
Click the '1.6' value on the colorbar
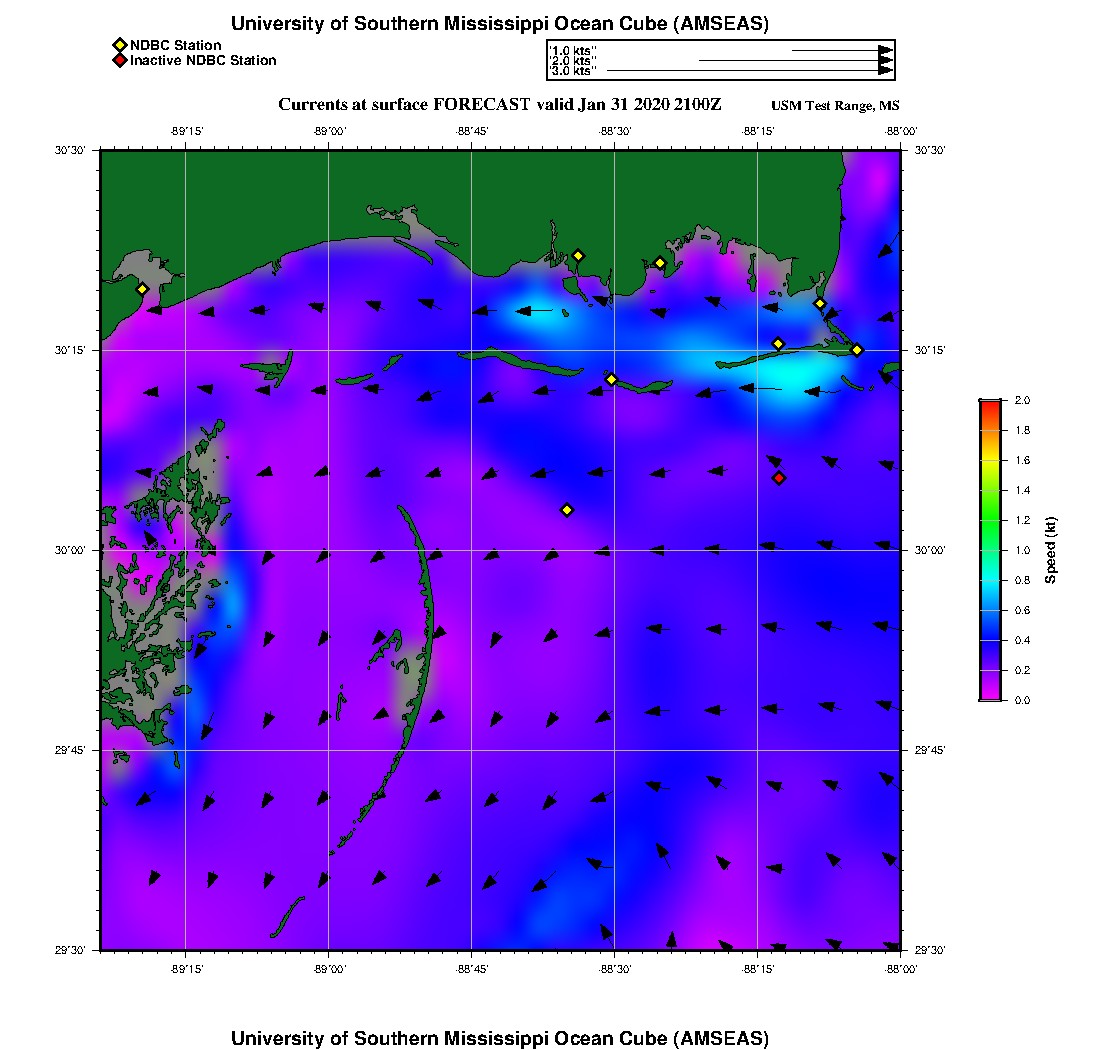(1023, 461)
